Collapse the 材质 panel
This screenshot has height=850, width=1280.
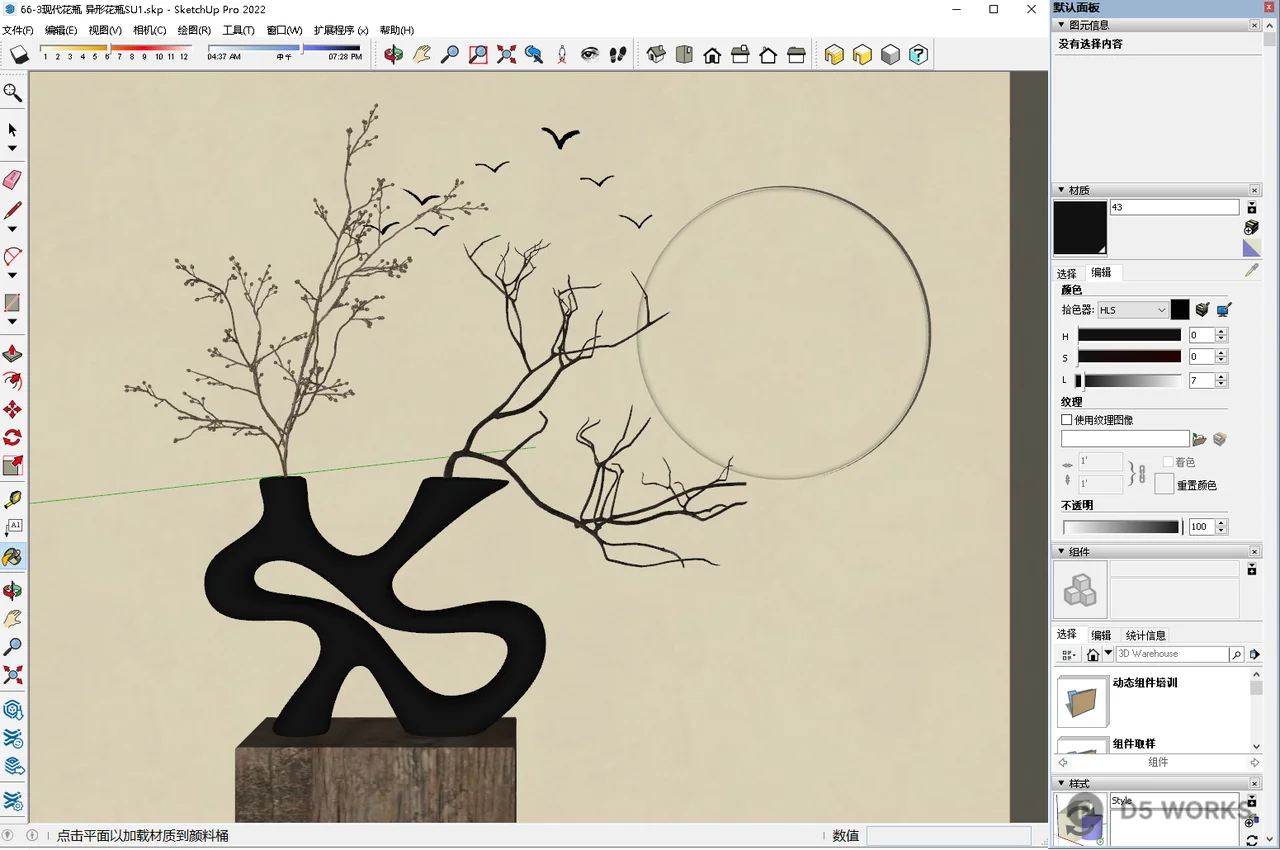pyautogui.click(x=1061, y=190)
